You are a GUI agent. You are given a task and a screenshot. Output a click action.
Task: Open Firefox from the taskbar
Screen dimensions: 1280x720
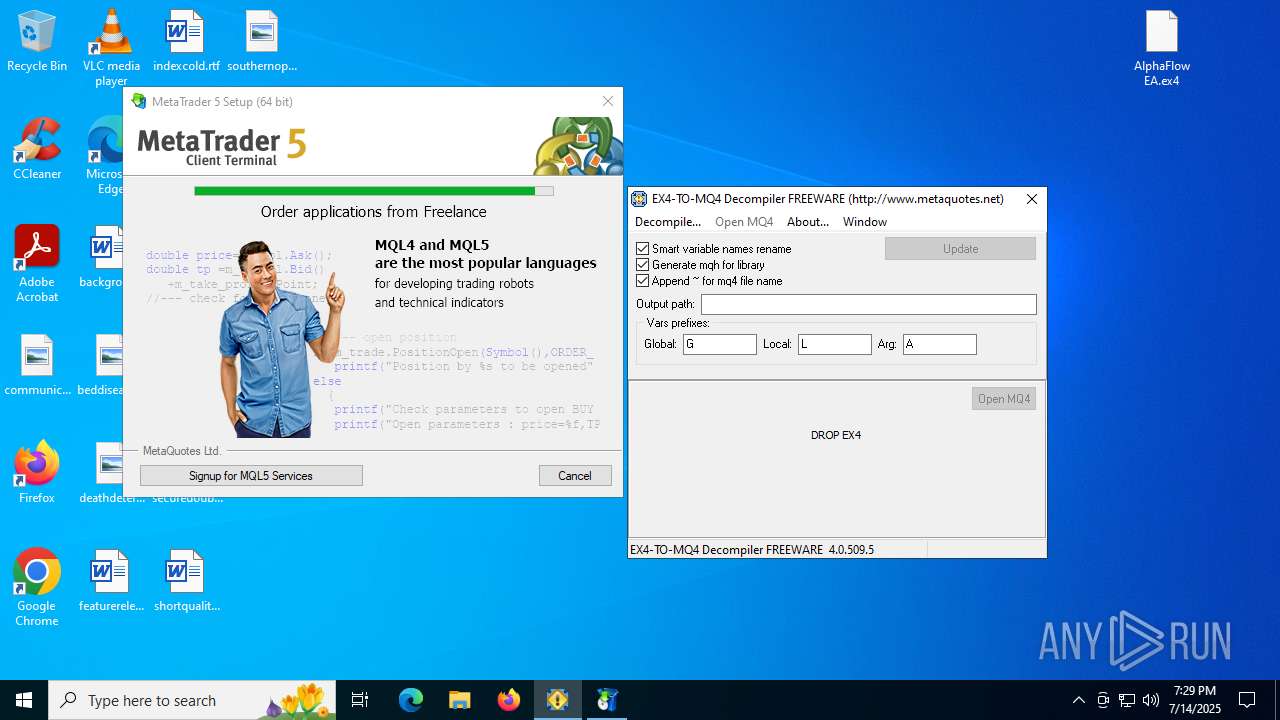509,700
